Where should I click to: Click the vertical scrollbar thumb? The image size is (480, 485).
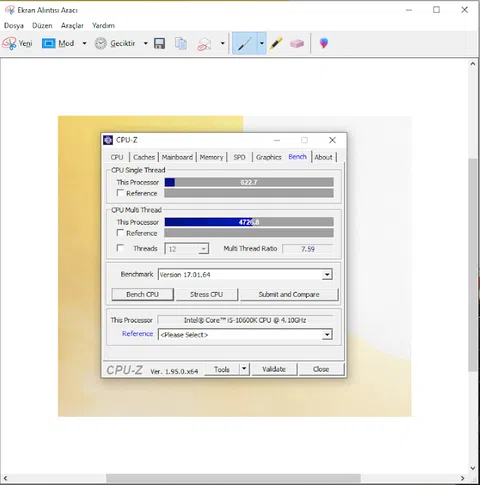[x=472, y=265]
